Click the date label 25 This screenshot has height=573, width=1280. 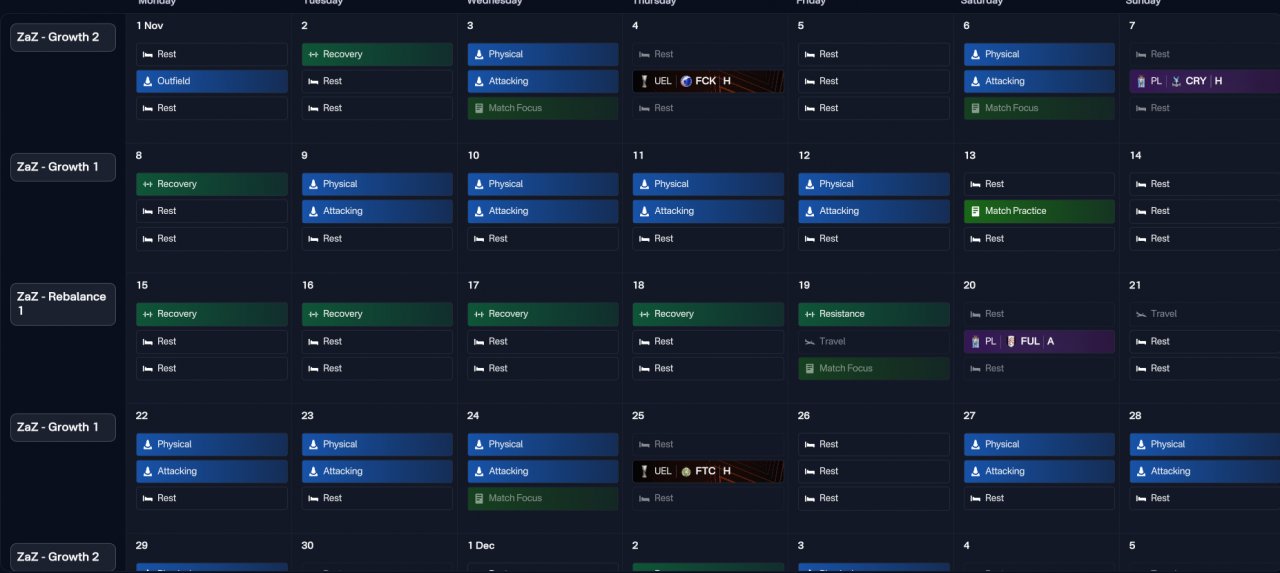coord(639,416)
